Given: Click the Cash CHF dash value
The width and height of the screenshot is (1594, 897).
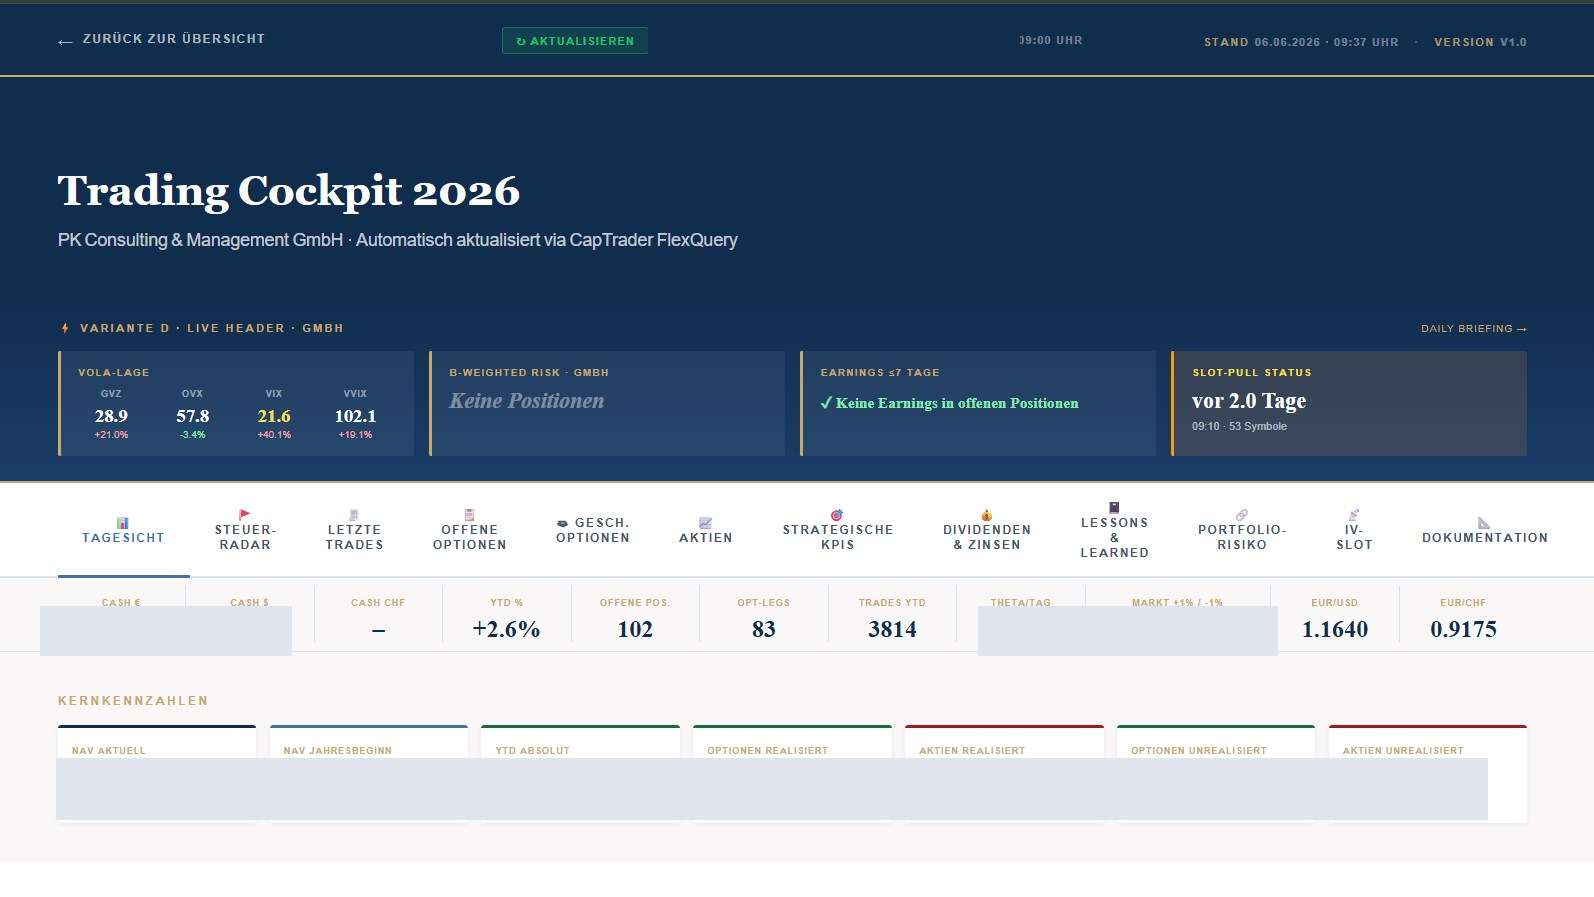Looking at the screenshot, I should 378,630.
